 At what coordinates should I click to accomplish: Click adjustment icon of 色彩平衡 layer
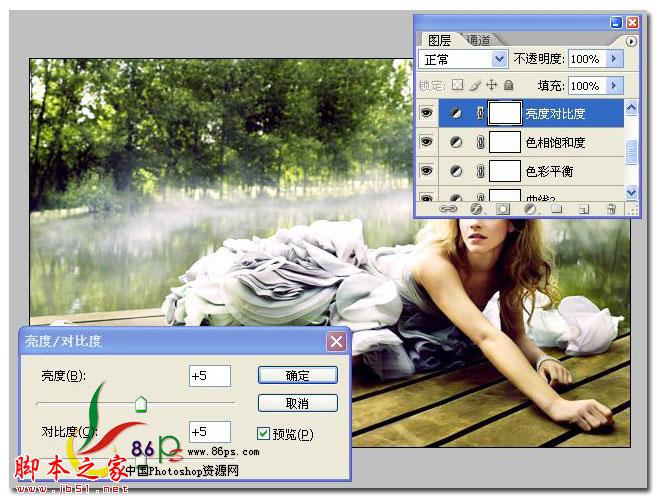coord(455,171)
